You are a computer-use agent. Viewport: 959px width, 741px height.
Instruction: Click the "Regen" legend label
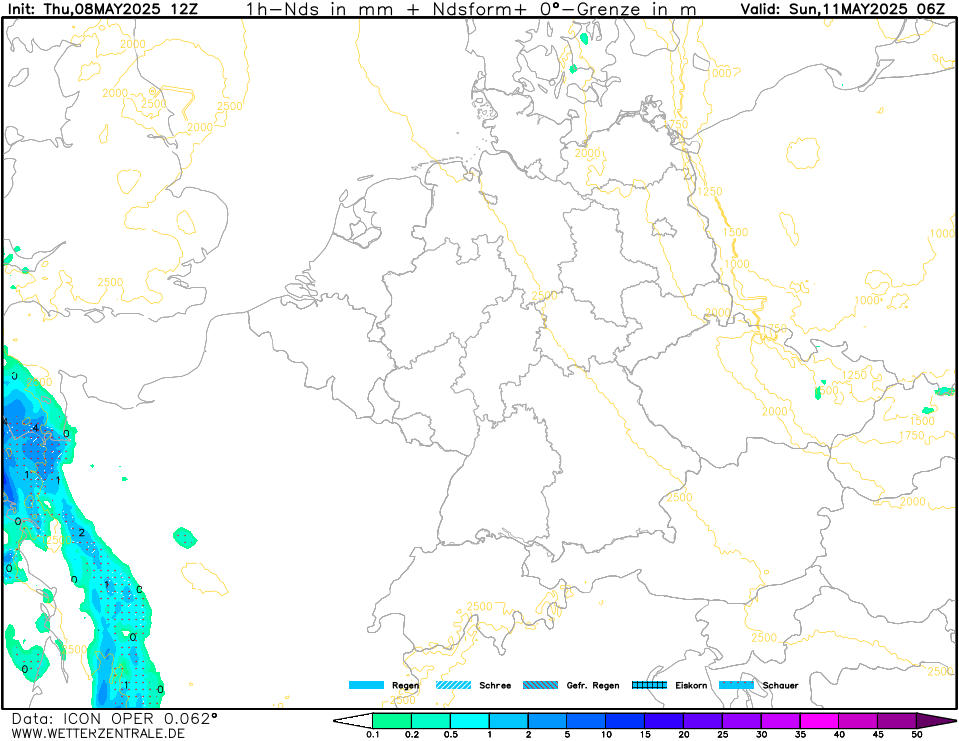click(x=405, y=685)
